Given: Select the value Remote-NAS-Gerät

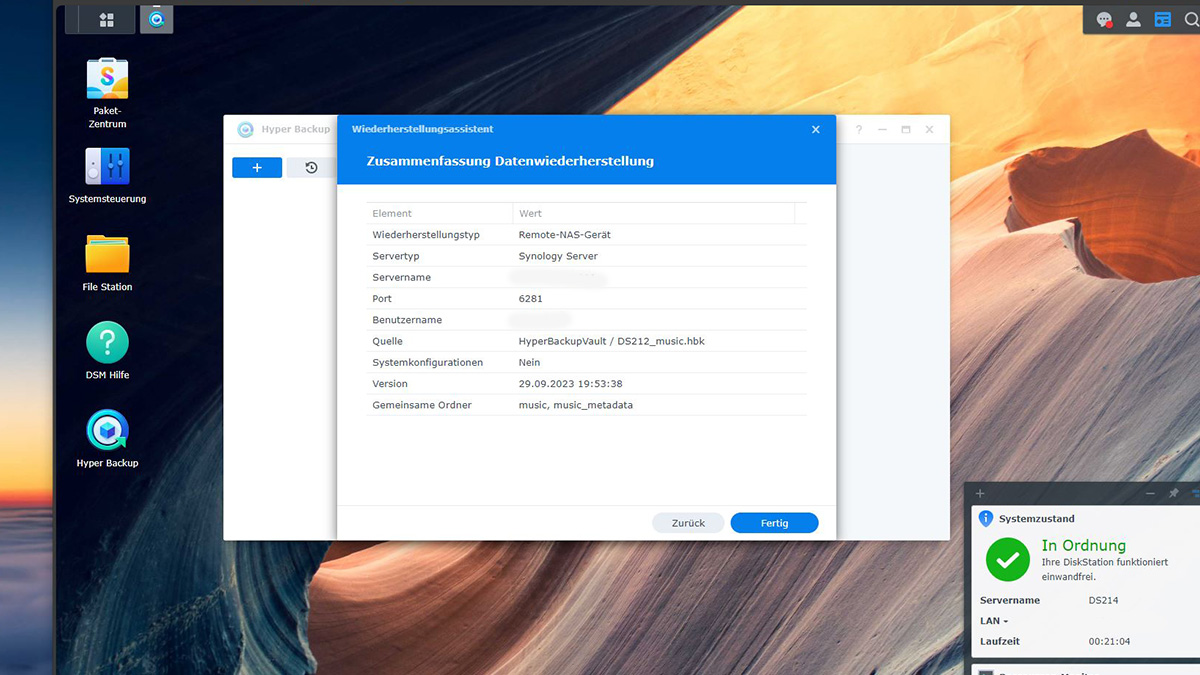Looking at the screenshot, I should tap(564, 235).
